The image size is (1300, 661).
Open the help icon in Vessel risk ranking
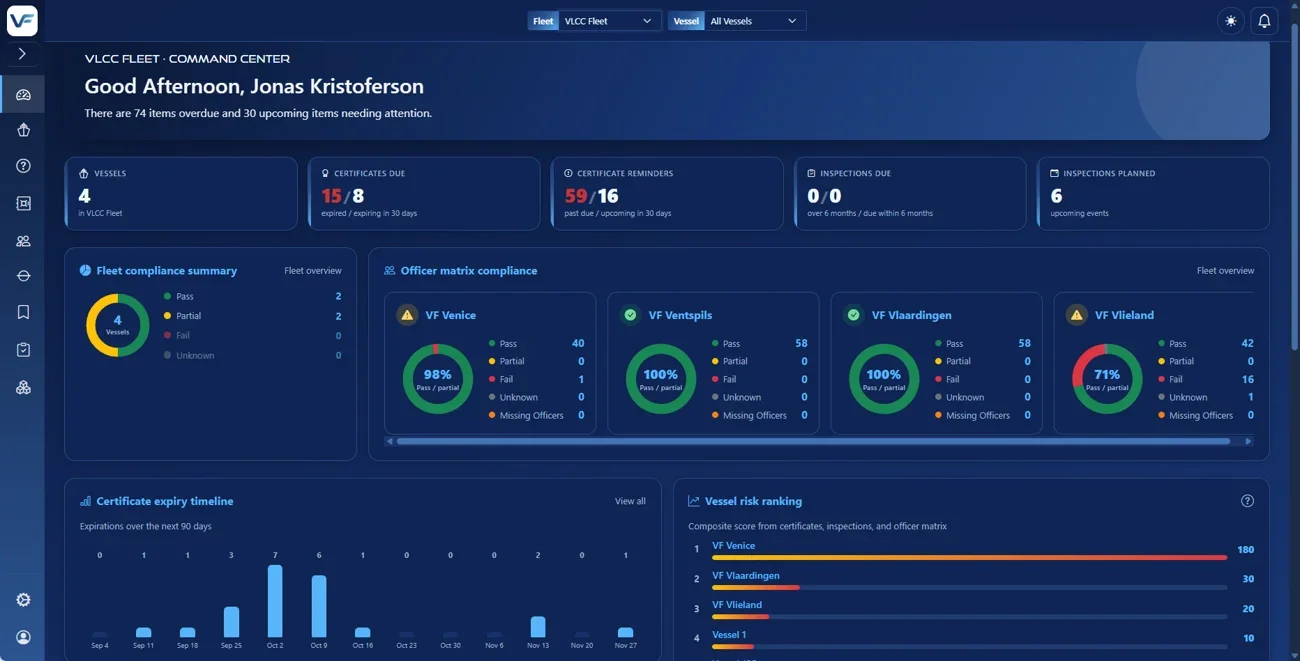tap(1247, 501)
